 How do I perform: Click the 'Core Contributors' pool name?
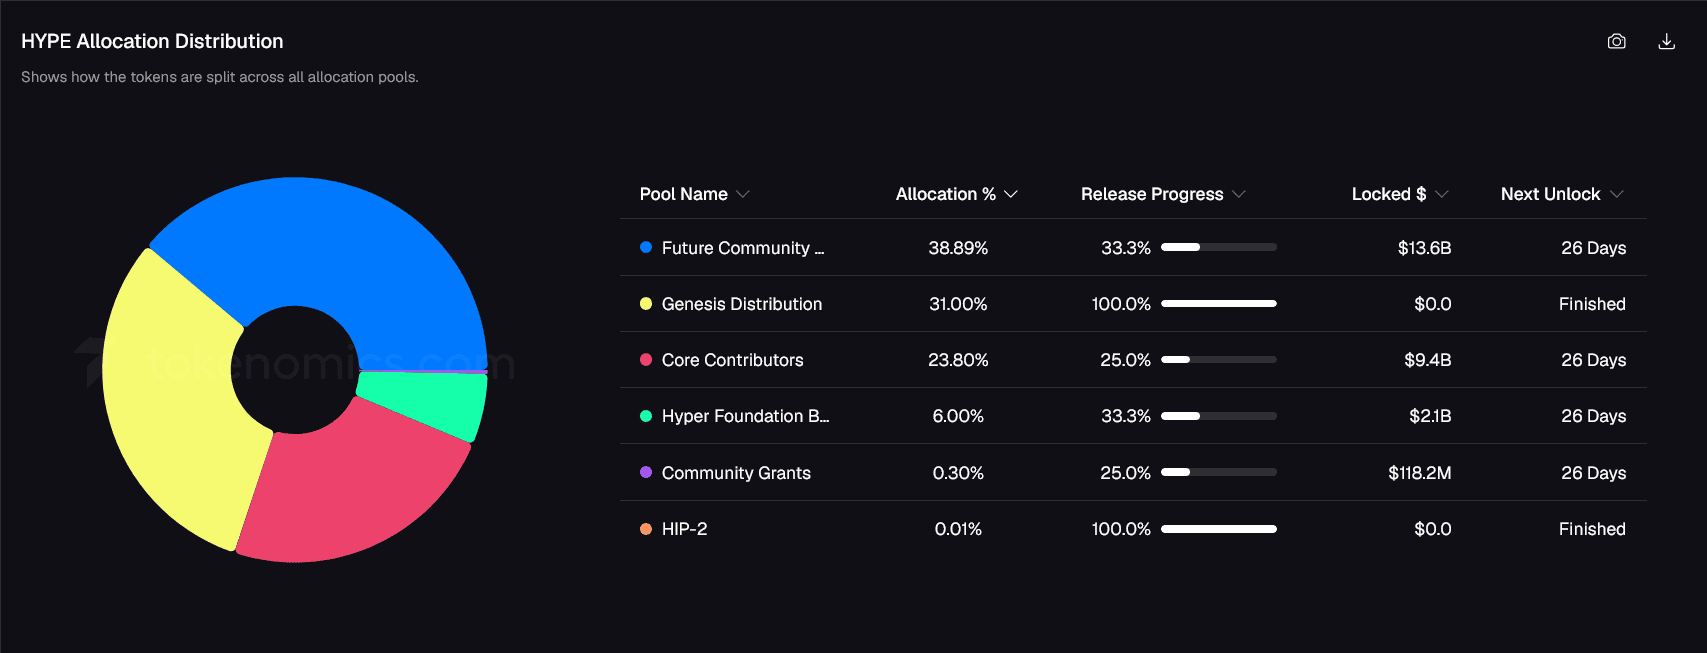tap(733, 360)
